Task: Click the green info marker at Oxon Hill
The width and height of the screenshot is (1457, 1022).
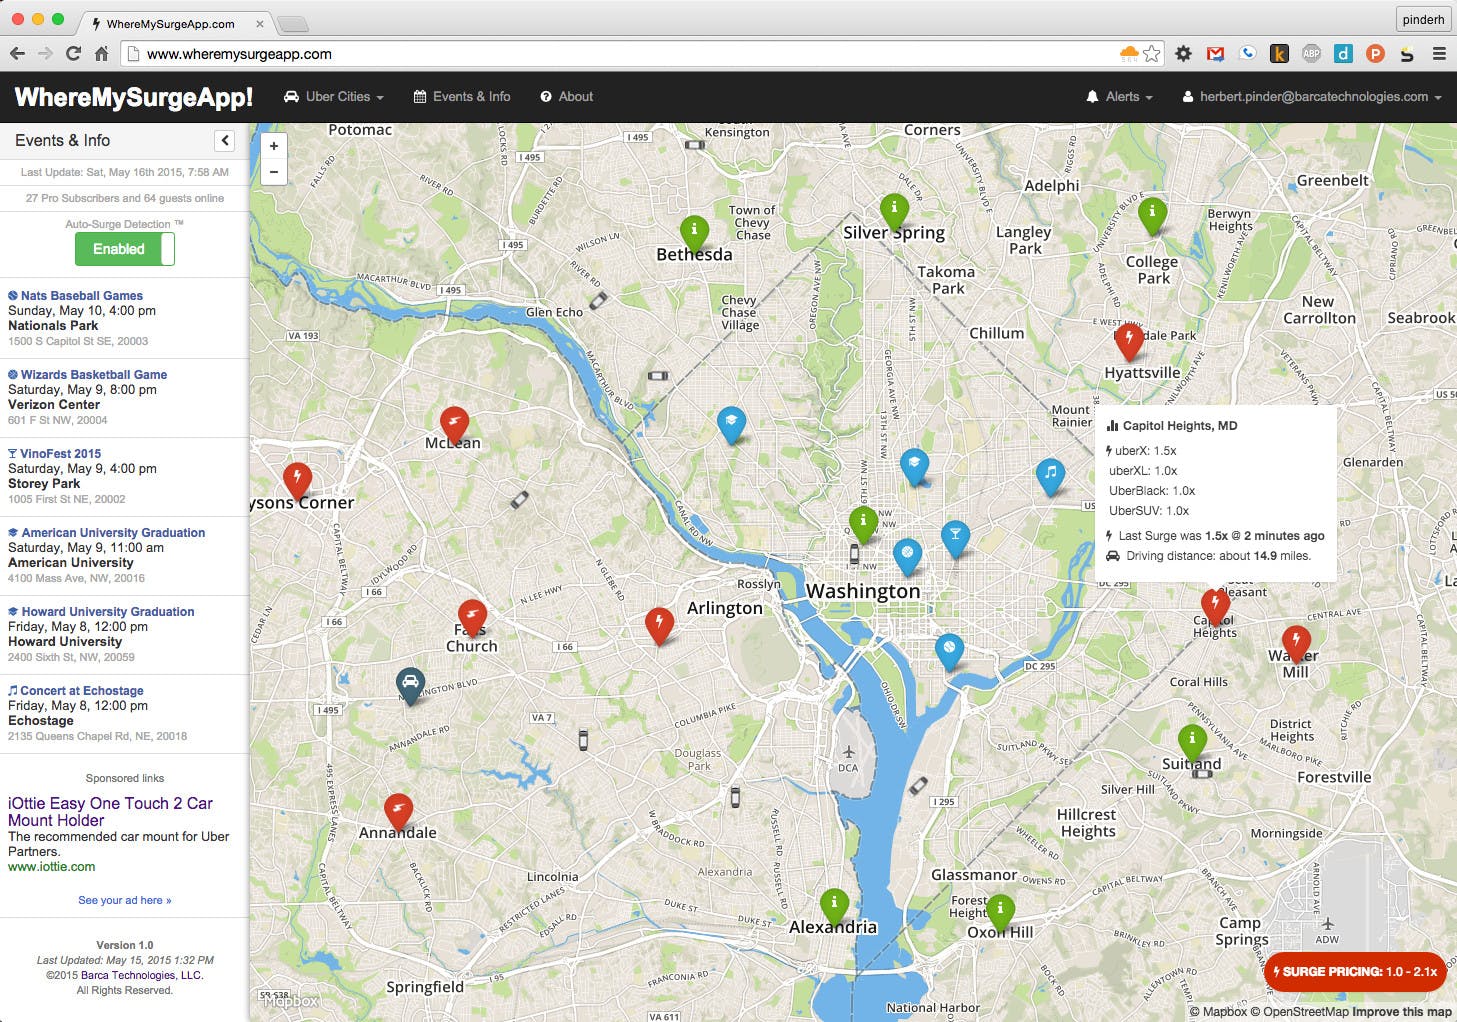Action: point(1000,911)
